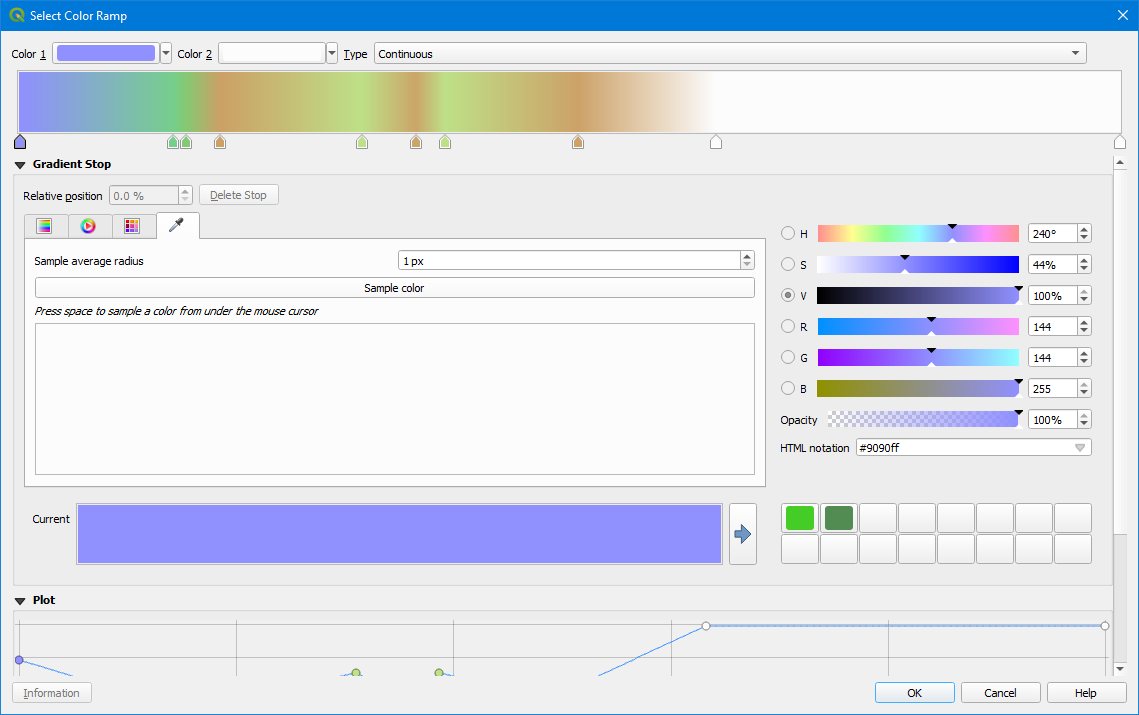
Task: Click the Current color preview bar
Action: click(400, 534)
